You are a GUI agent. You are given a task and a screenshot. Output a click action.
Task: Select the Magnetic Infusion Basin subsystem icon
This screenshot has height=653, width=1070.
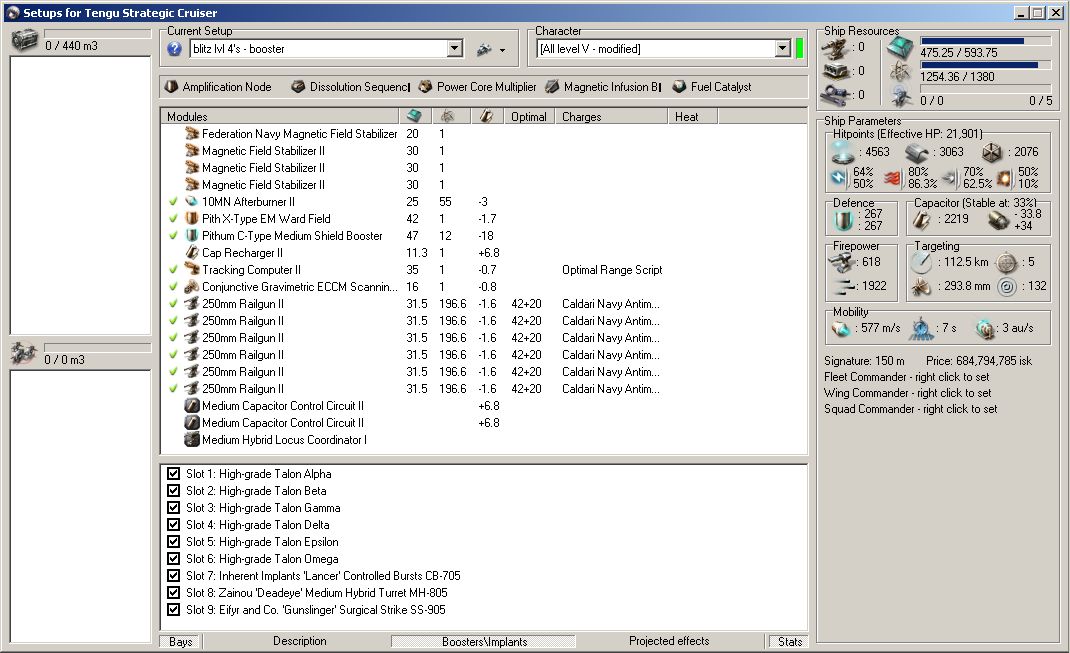(552, 87)
